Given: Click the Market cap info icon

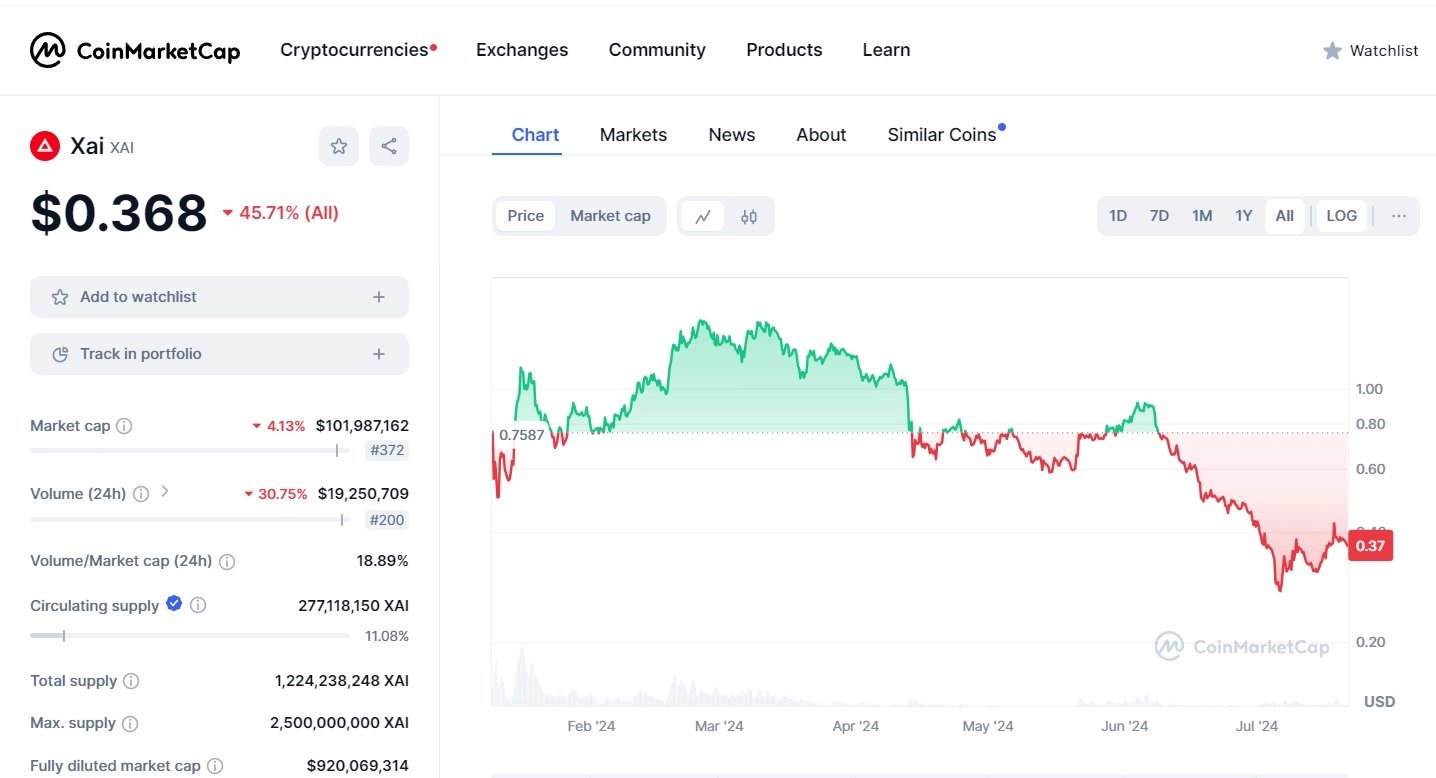Looking at the screenshot, I should coord(124,426).
